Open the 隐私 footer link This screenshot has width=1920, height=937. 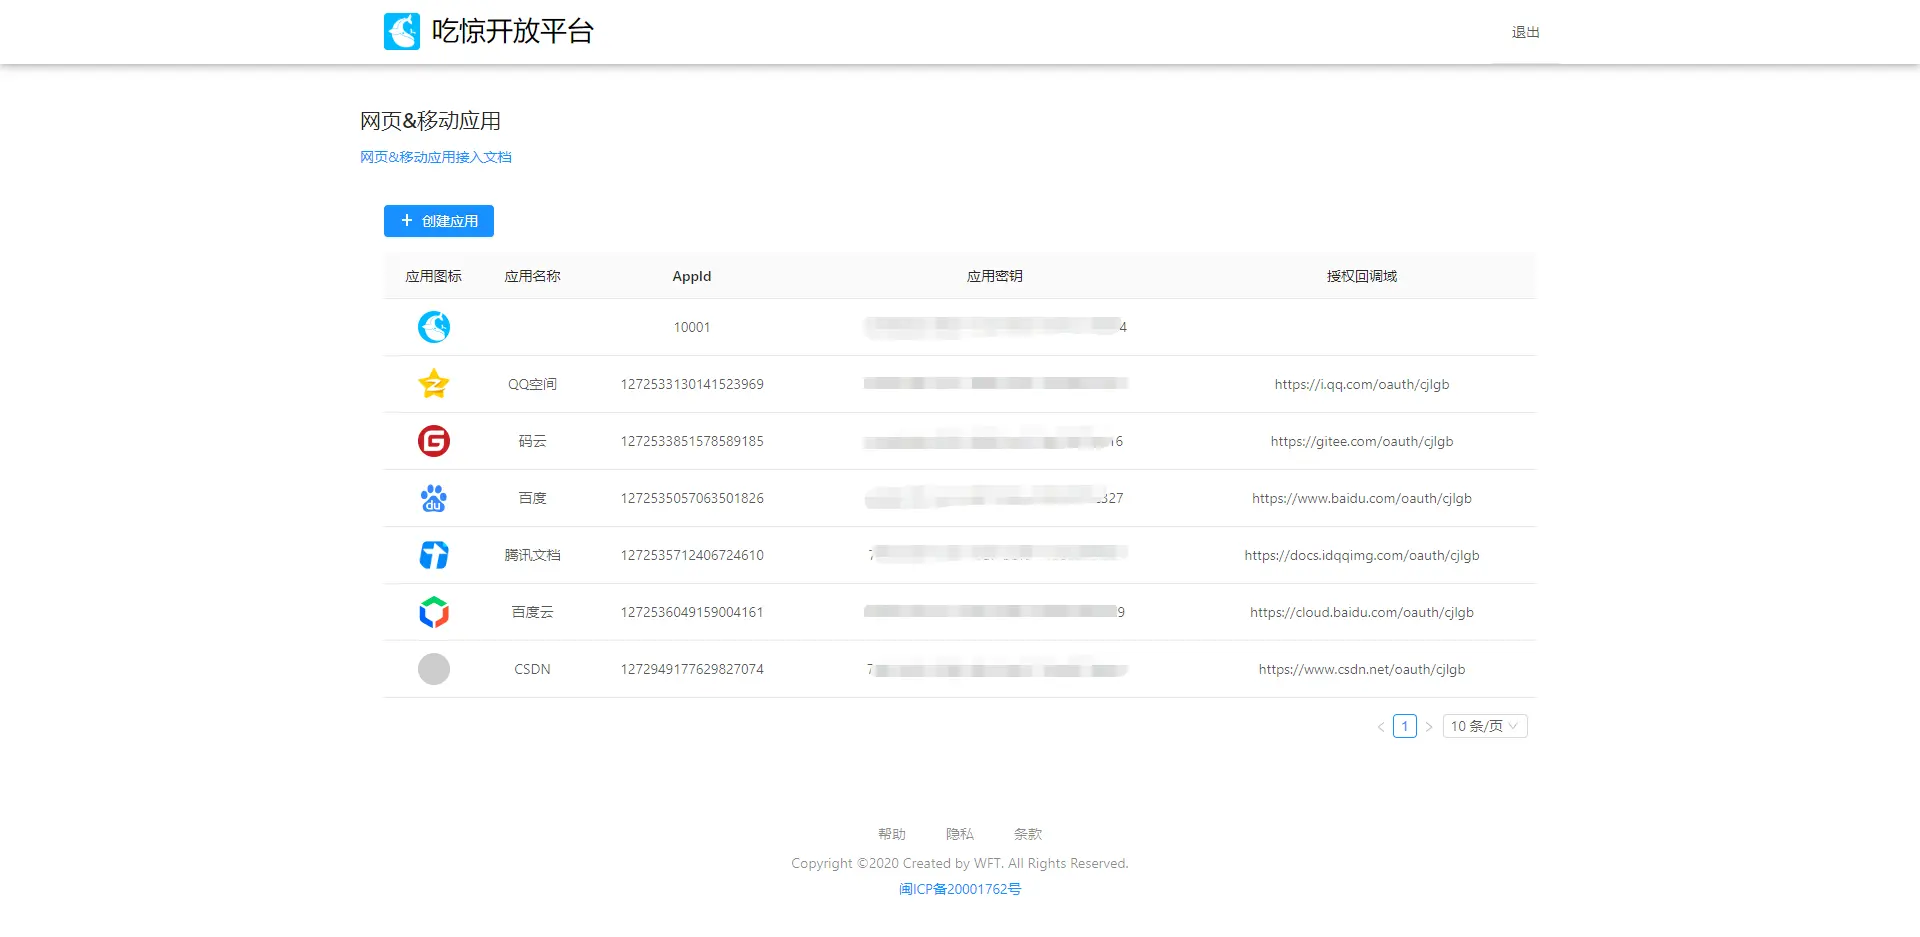pos(960,834)
